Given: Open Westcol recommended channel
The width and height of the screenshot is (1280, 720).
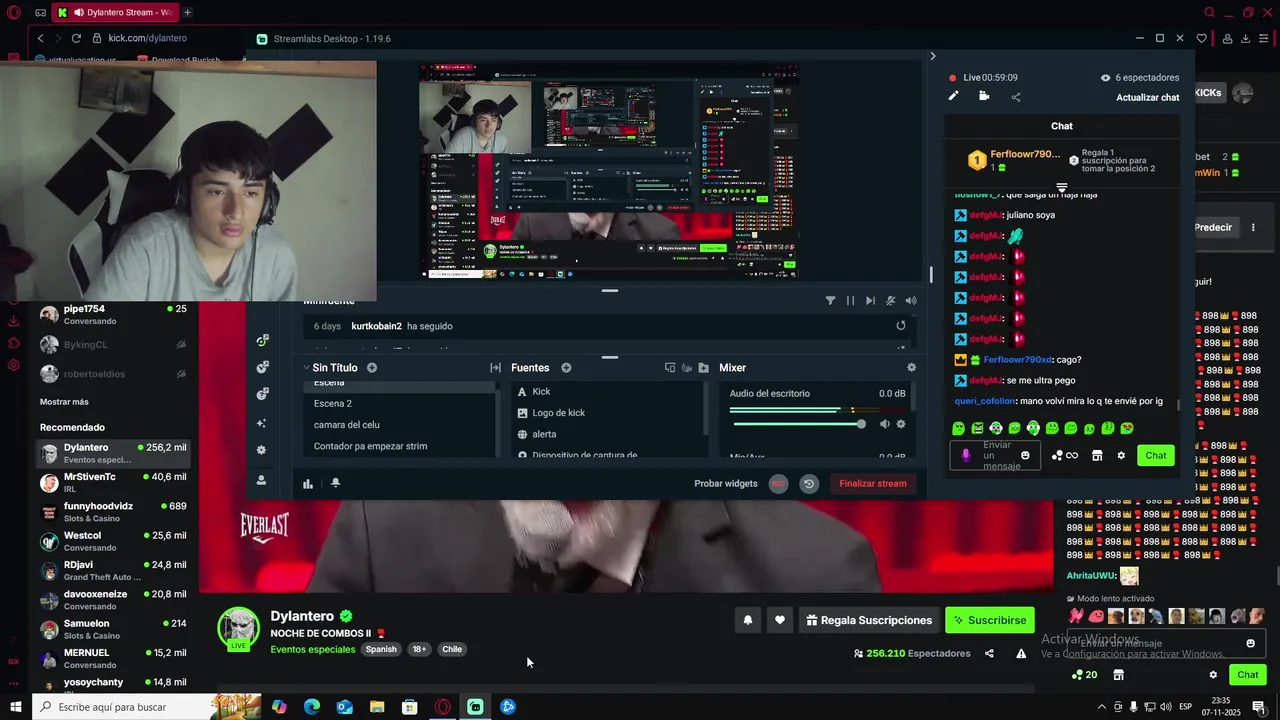Looking at the screenshot, I should (x=113, y=541).
